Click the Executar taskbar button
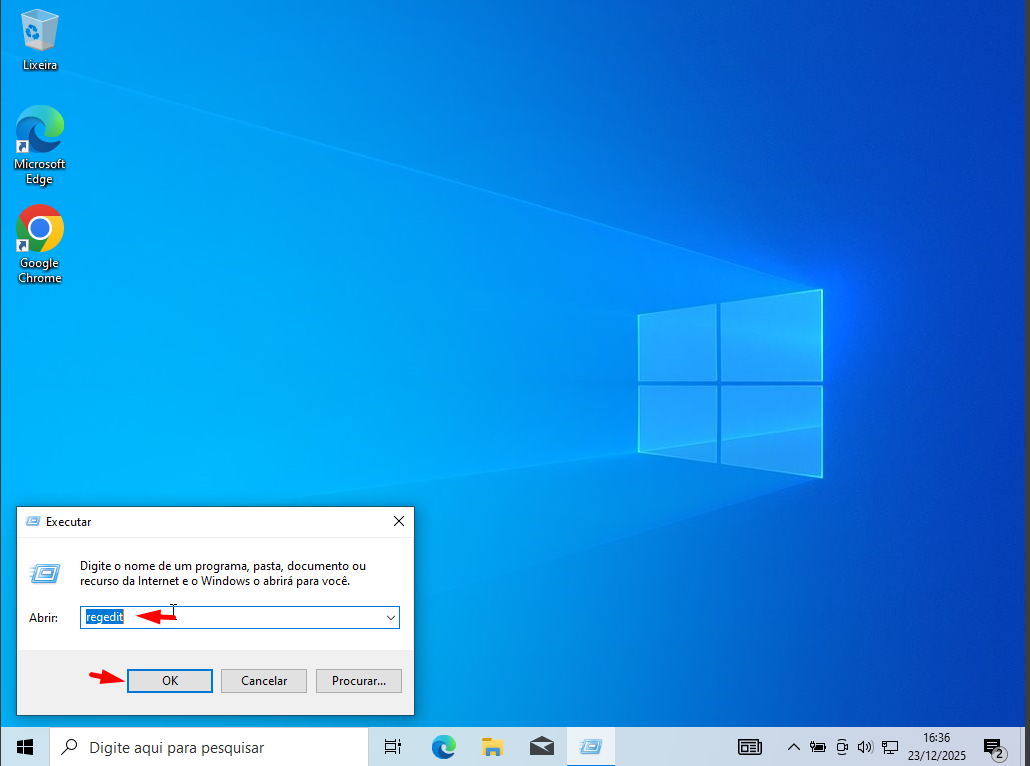This screenshot has height=766, width=1030. [591, 747]
